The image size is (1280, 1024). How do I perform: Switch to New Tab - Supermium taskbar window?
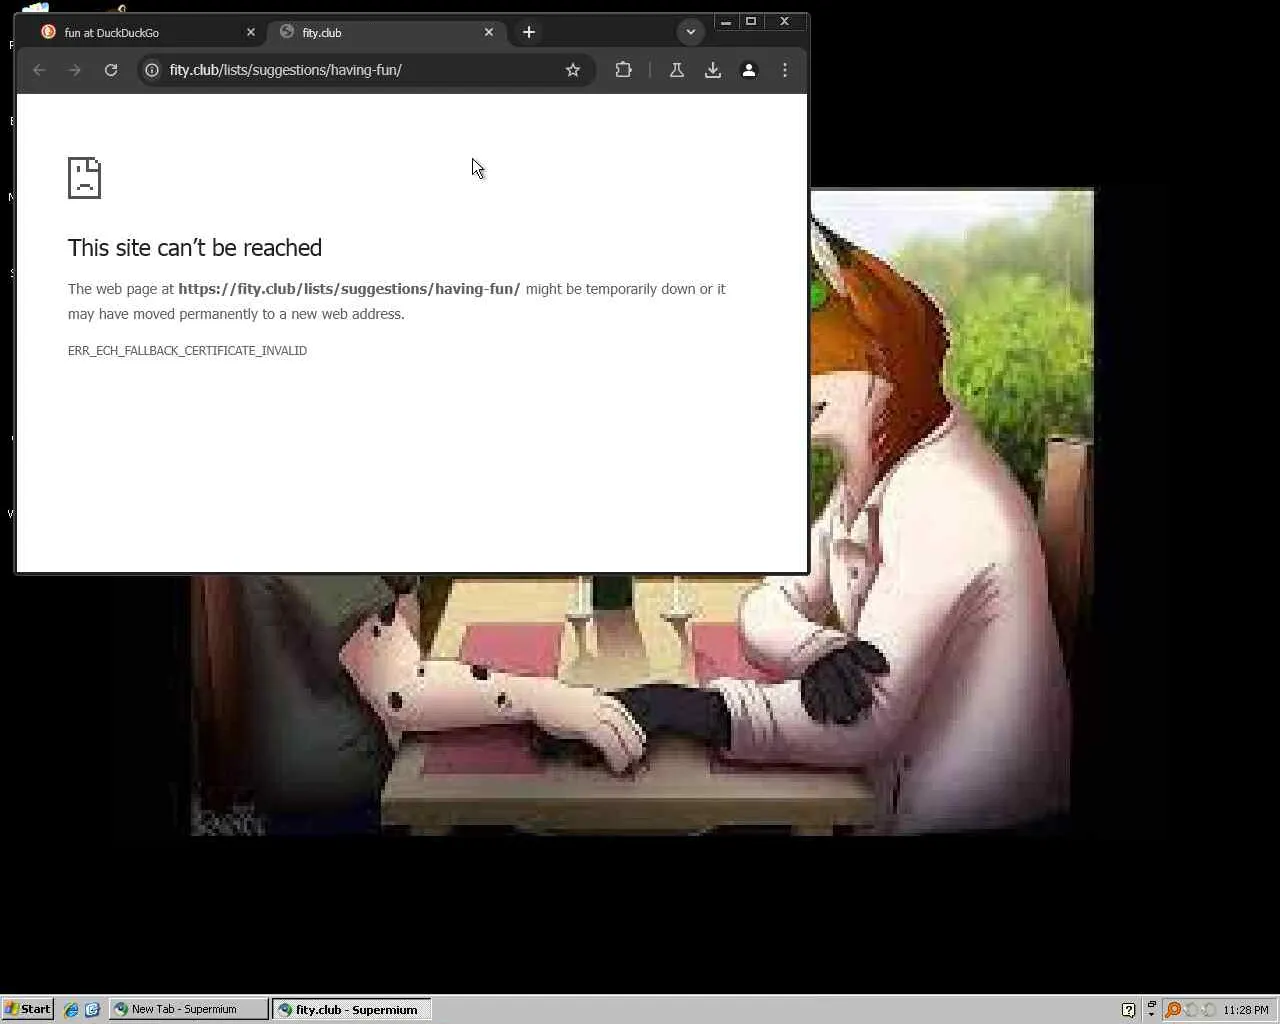point(189,1009)
